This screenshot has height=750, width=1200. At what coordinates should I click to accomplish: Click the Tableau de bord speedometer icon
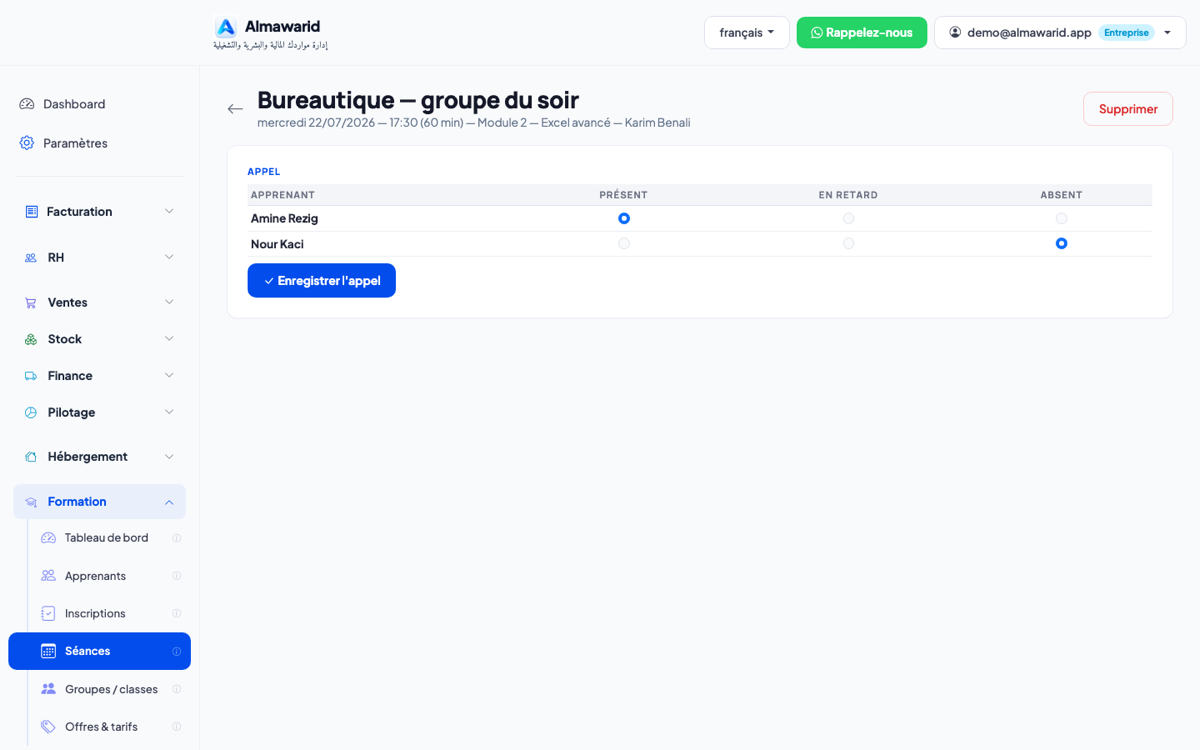(49, 538)
